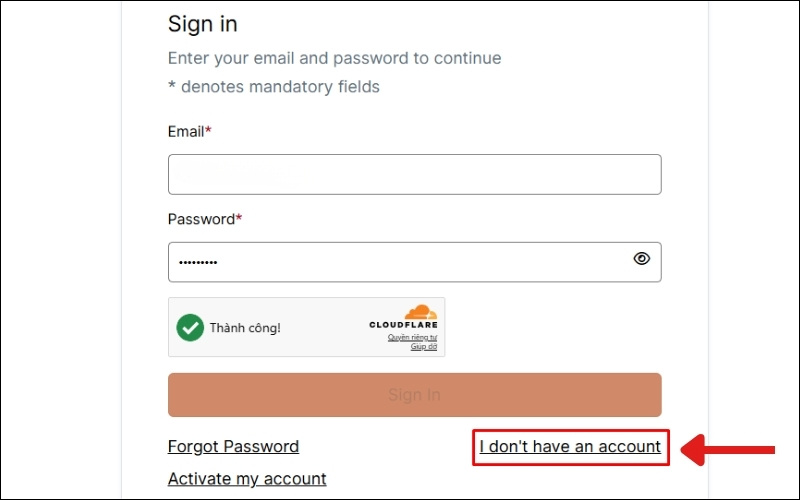This screenshot has height=500, width=800.
Task: Open Cloudflare "Giúp đỡ" help link
Action: coord(425,346)
